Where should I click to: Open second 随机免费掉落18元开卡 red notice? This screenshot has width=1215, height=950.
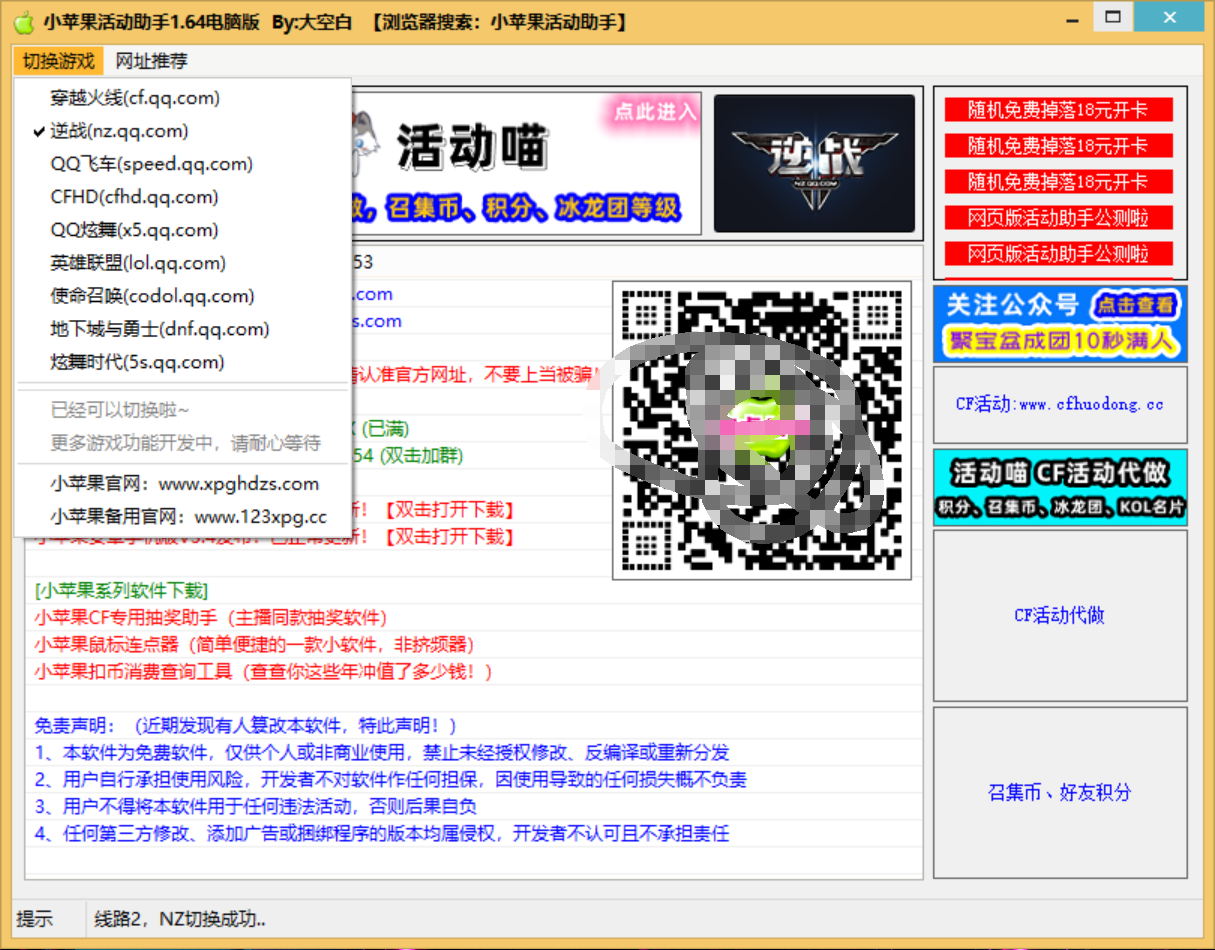1058,146
